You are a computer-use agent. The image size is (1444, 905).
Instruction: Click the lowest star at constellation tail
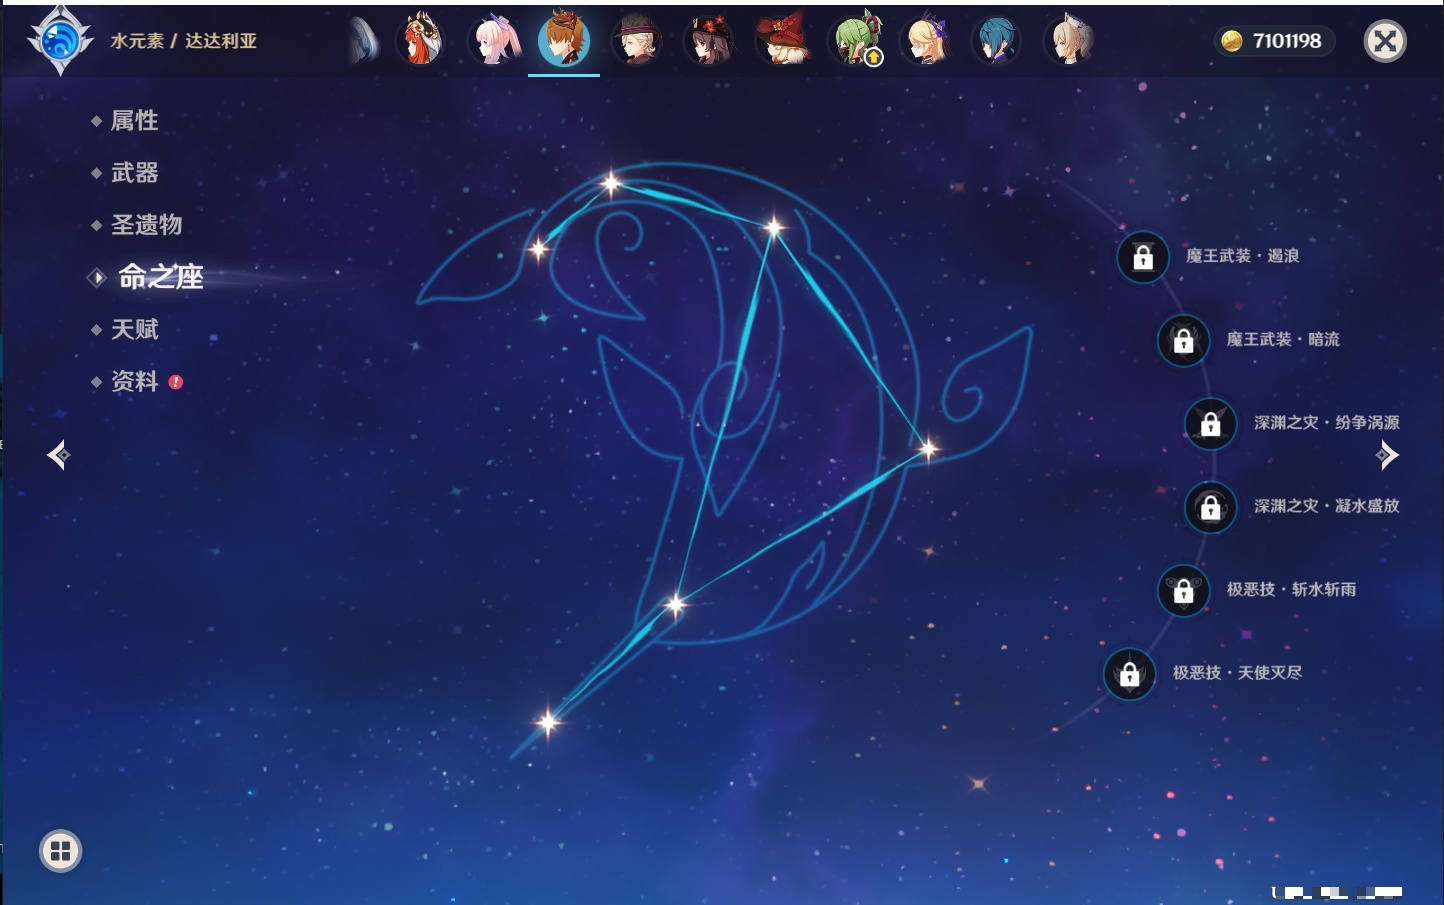(x=548, y=721)
